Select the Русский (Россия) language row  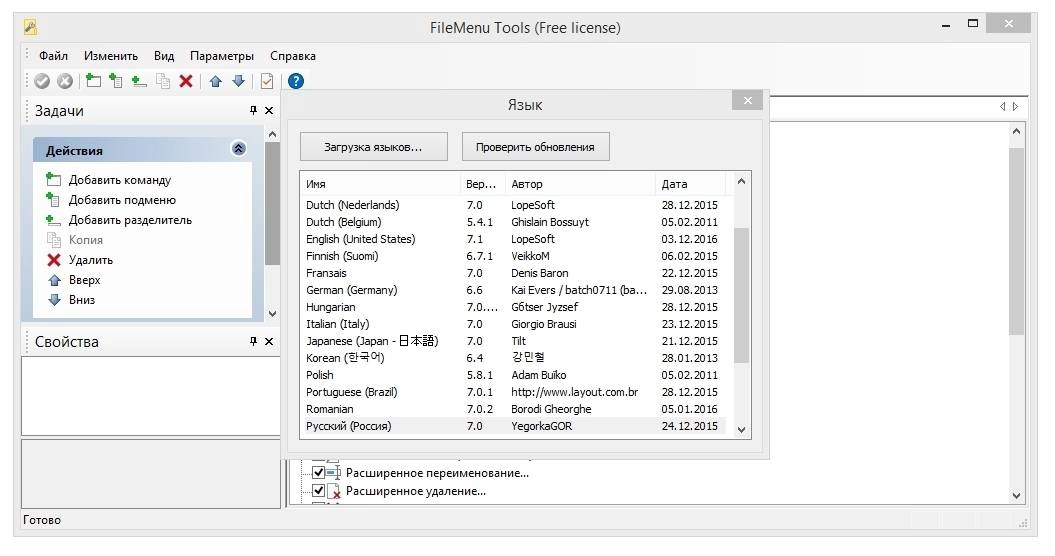(516, 426)
